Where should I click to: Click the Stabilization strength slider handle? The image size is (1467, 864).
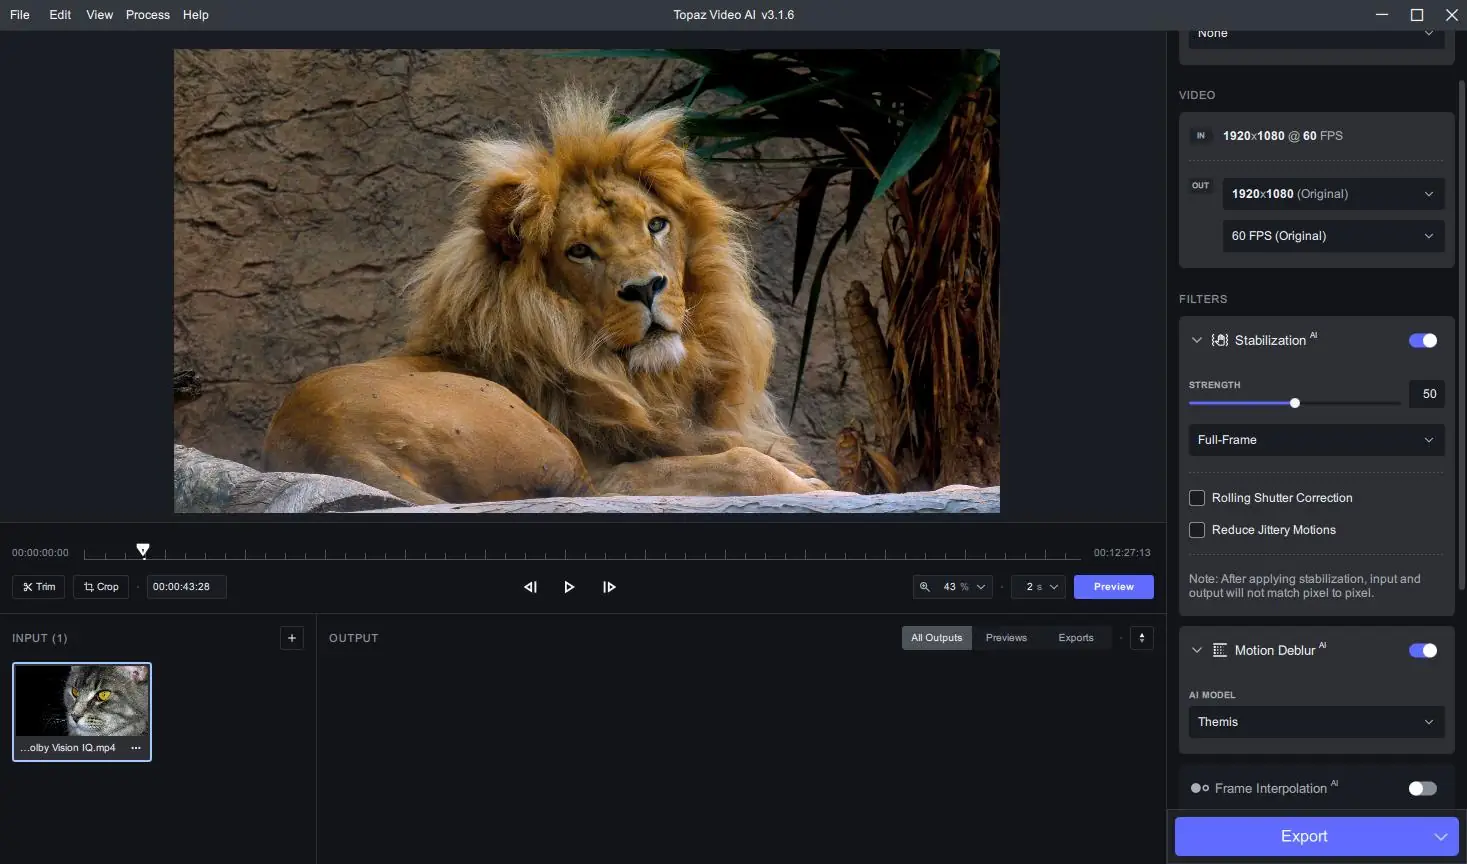[x=1295, y=403]
